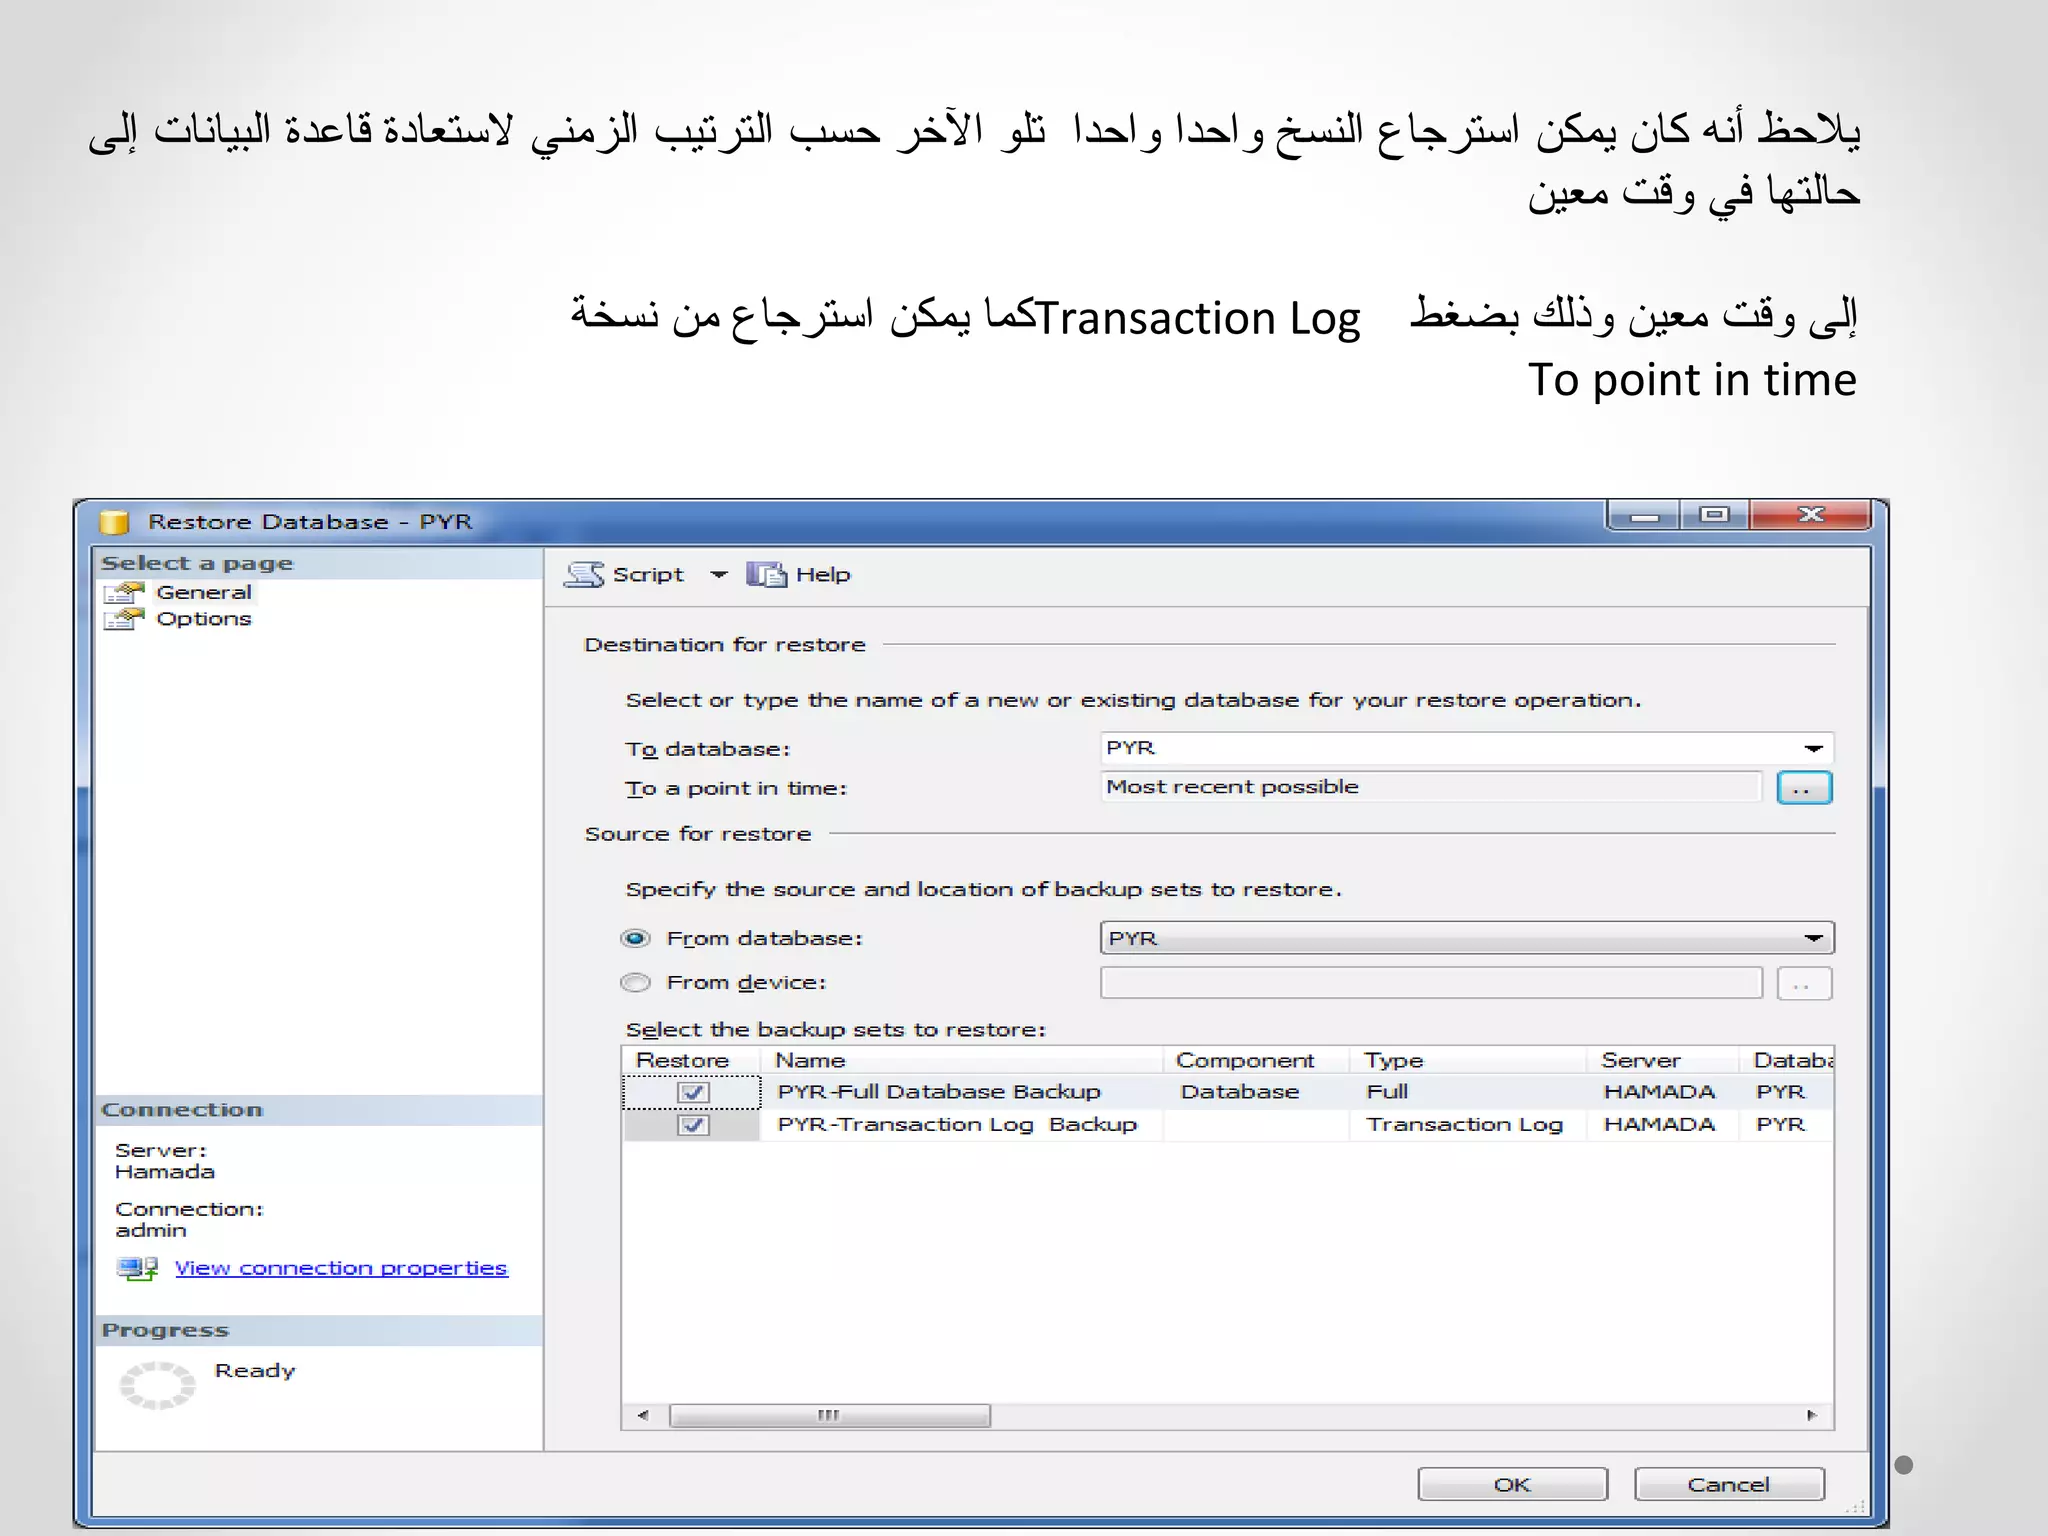Viewport: 2048px width, 1536px height.
Task: Close the Restore Database window
Action: 1810,516
